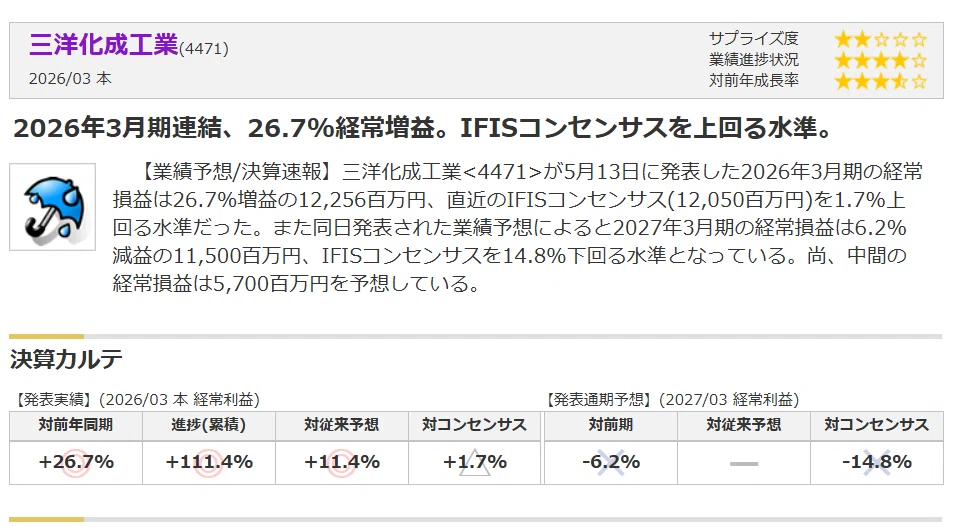Image resolution: width=980 pixels, height=527 pixels.
Task: Click the 業績進捗状況 star rating
Action: click(x=881, y=60)
